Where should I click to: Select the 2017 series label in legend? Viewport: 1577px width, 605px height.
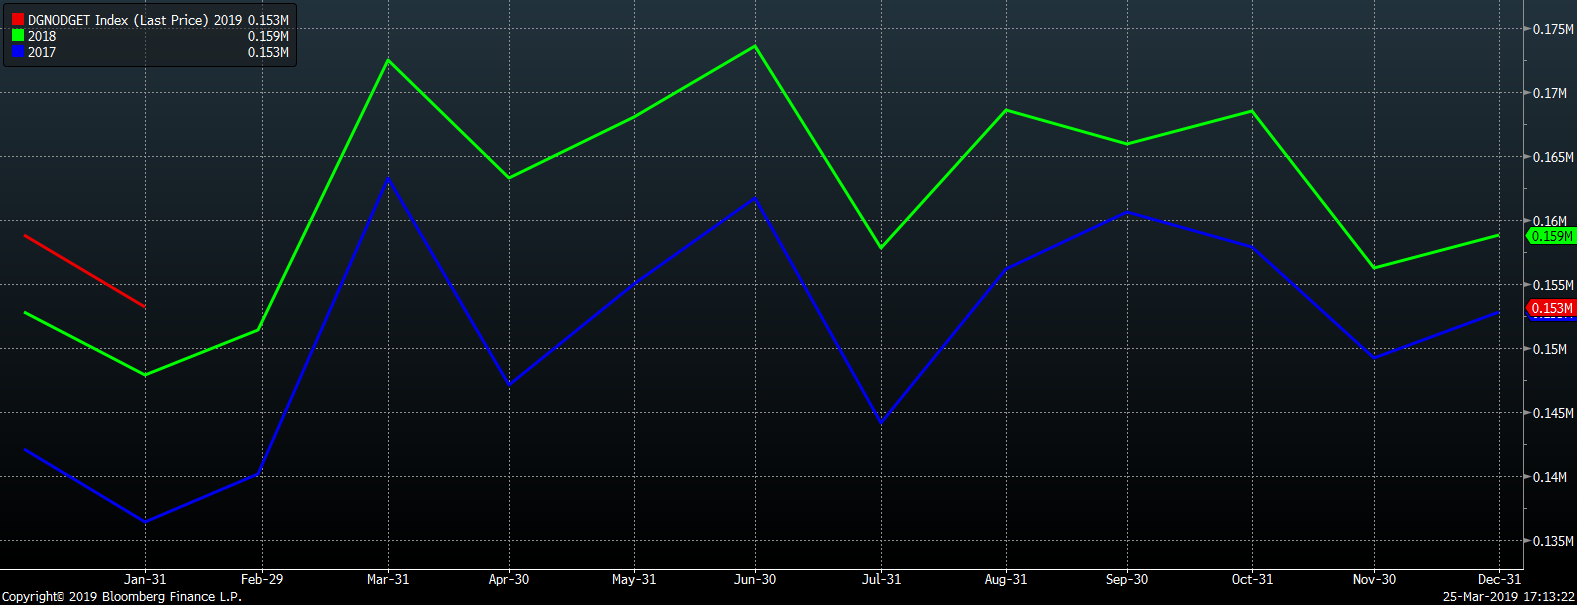[42, 52]
